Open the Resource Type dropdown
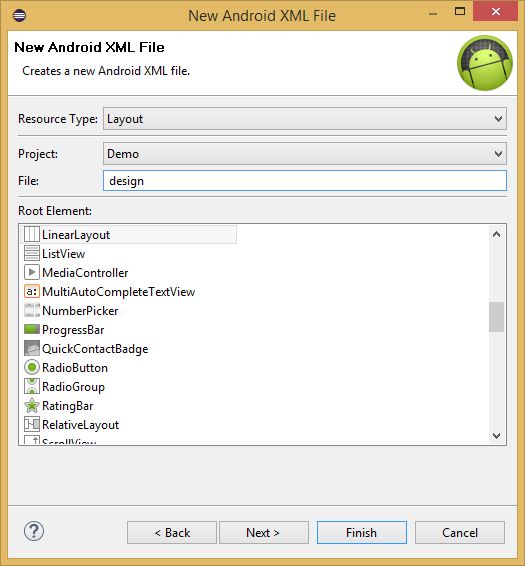The width and height of the screenshot is (525, 566). click(x=305, y=119)
